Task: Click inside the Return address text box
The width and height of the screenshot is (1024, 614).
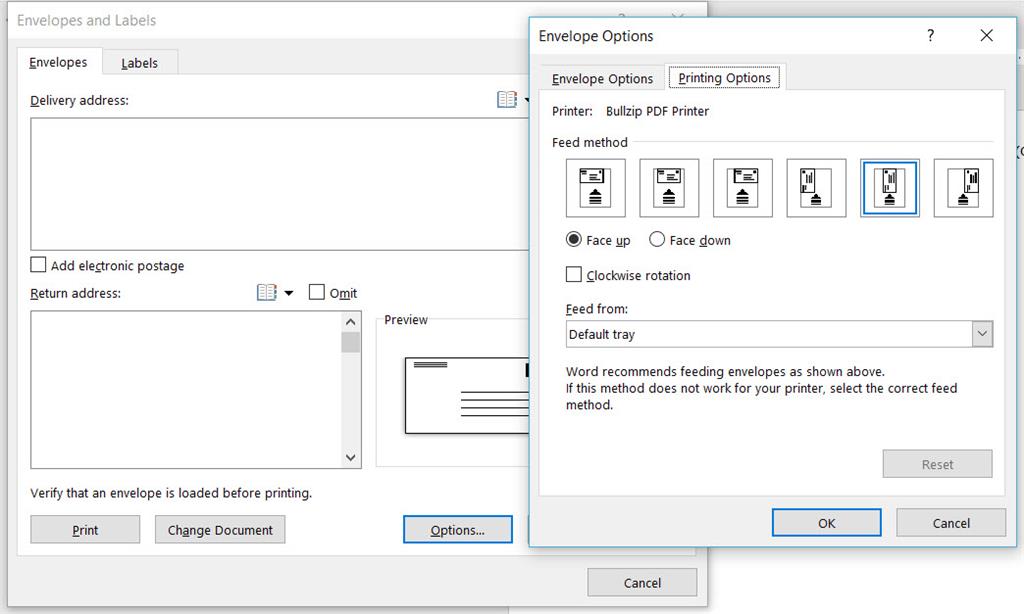Action: coord(186,390)
